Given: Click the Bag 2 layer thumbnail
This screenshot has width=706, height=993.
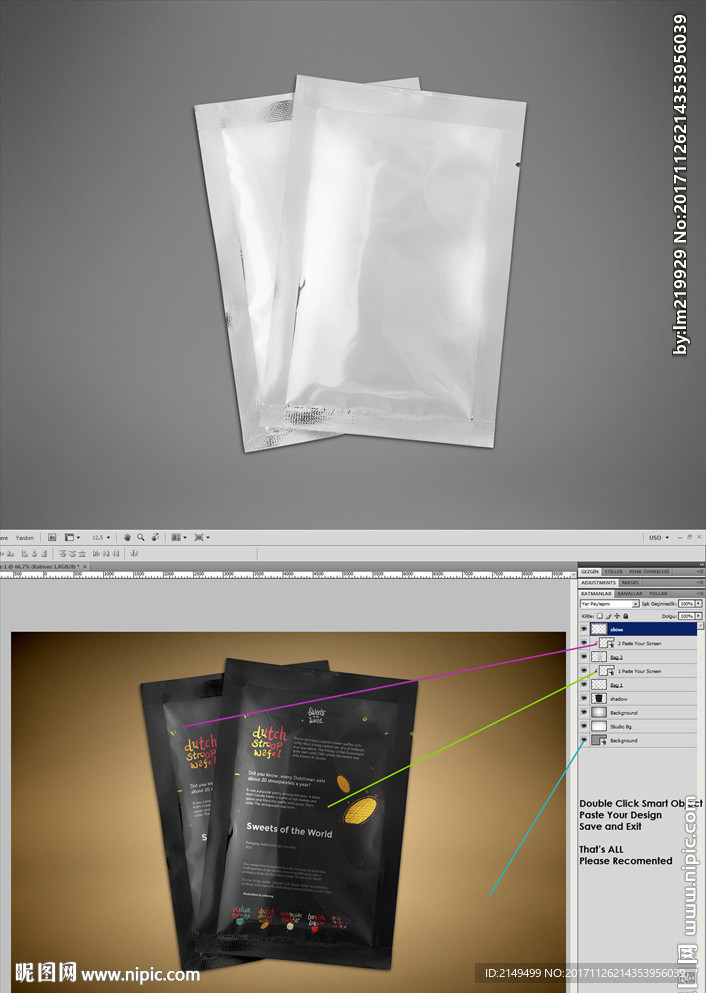Looking at the screenshot, I should pos(599,657).
